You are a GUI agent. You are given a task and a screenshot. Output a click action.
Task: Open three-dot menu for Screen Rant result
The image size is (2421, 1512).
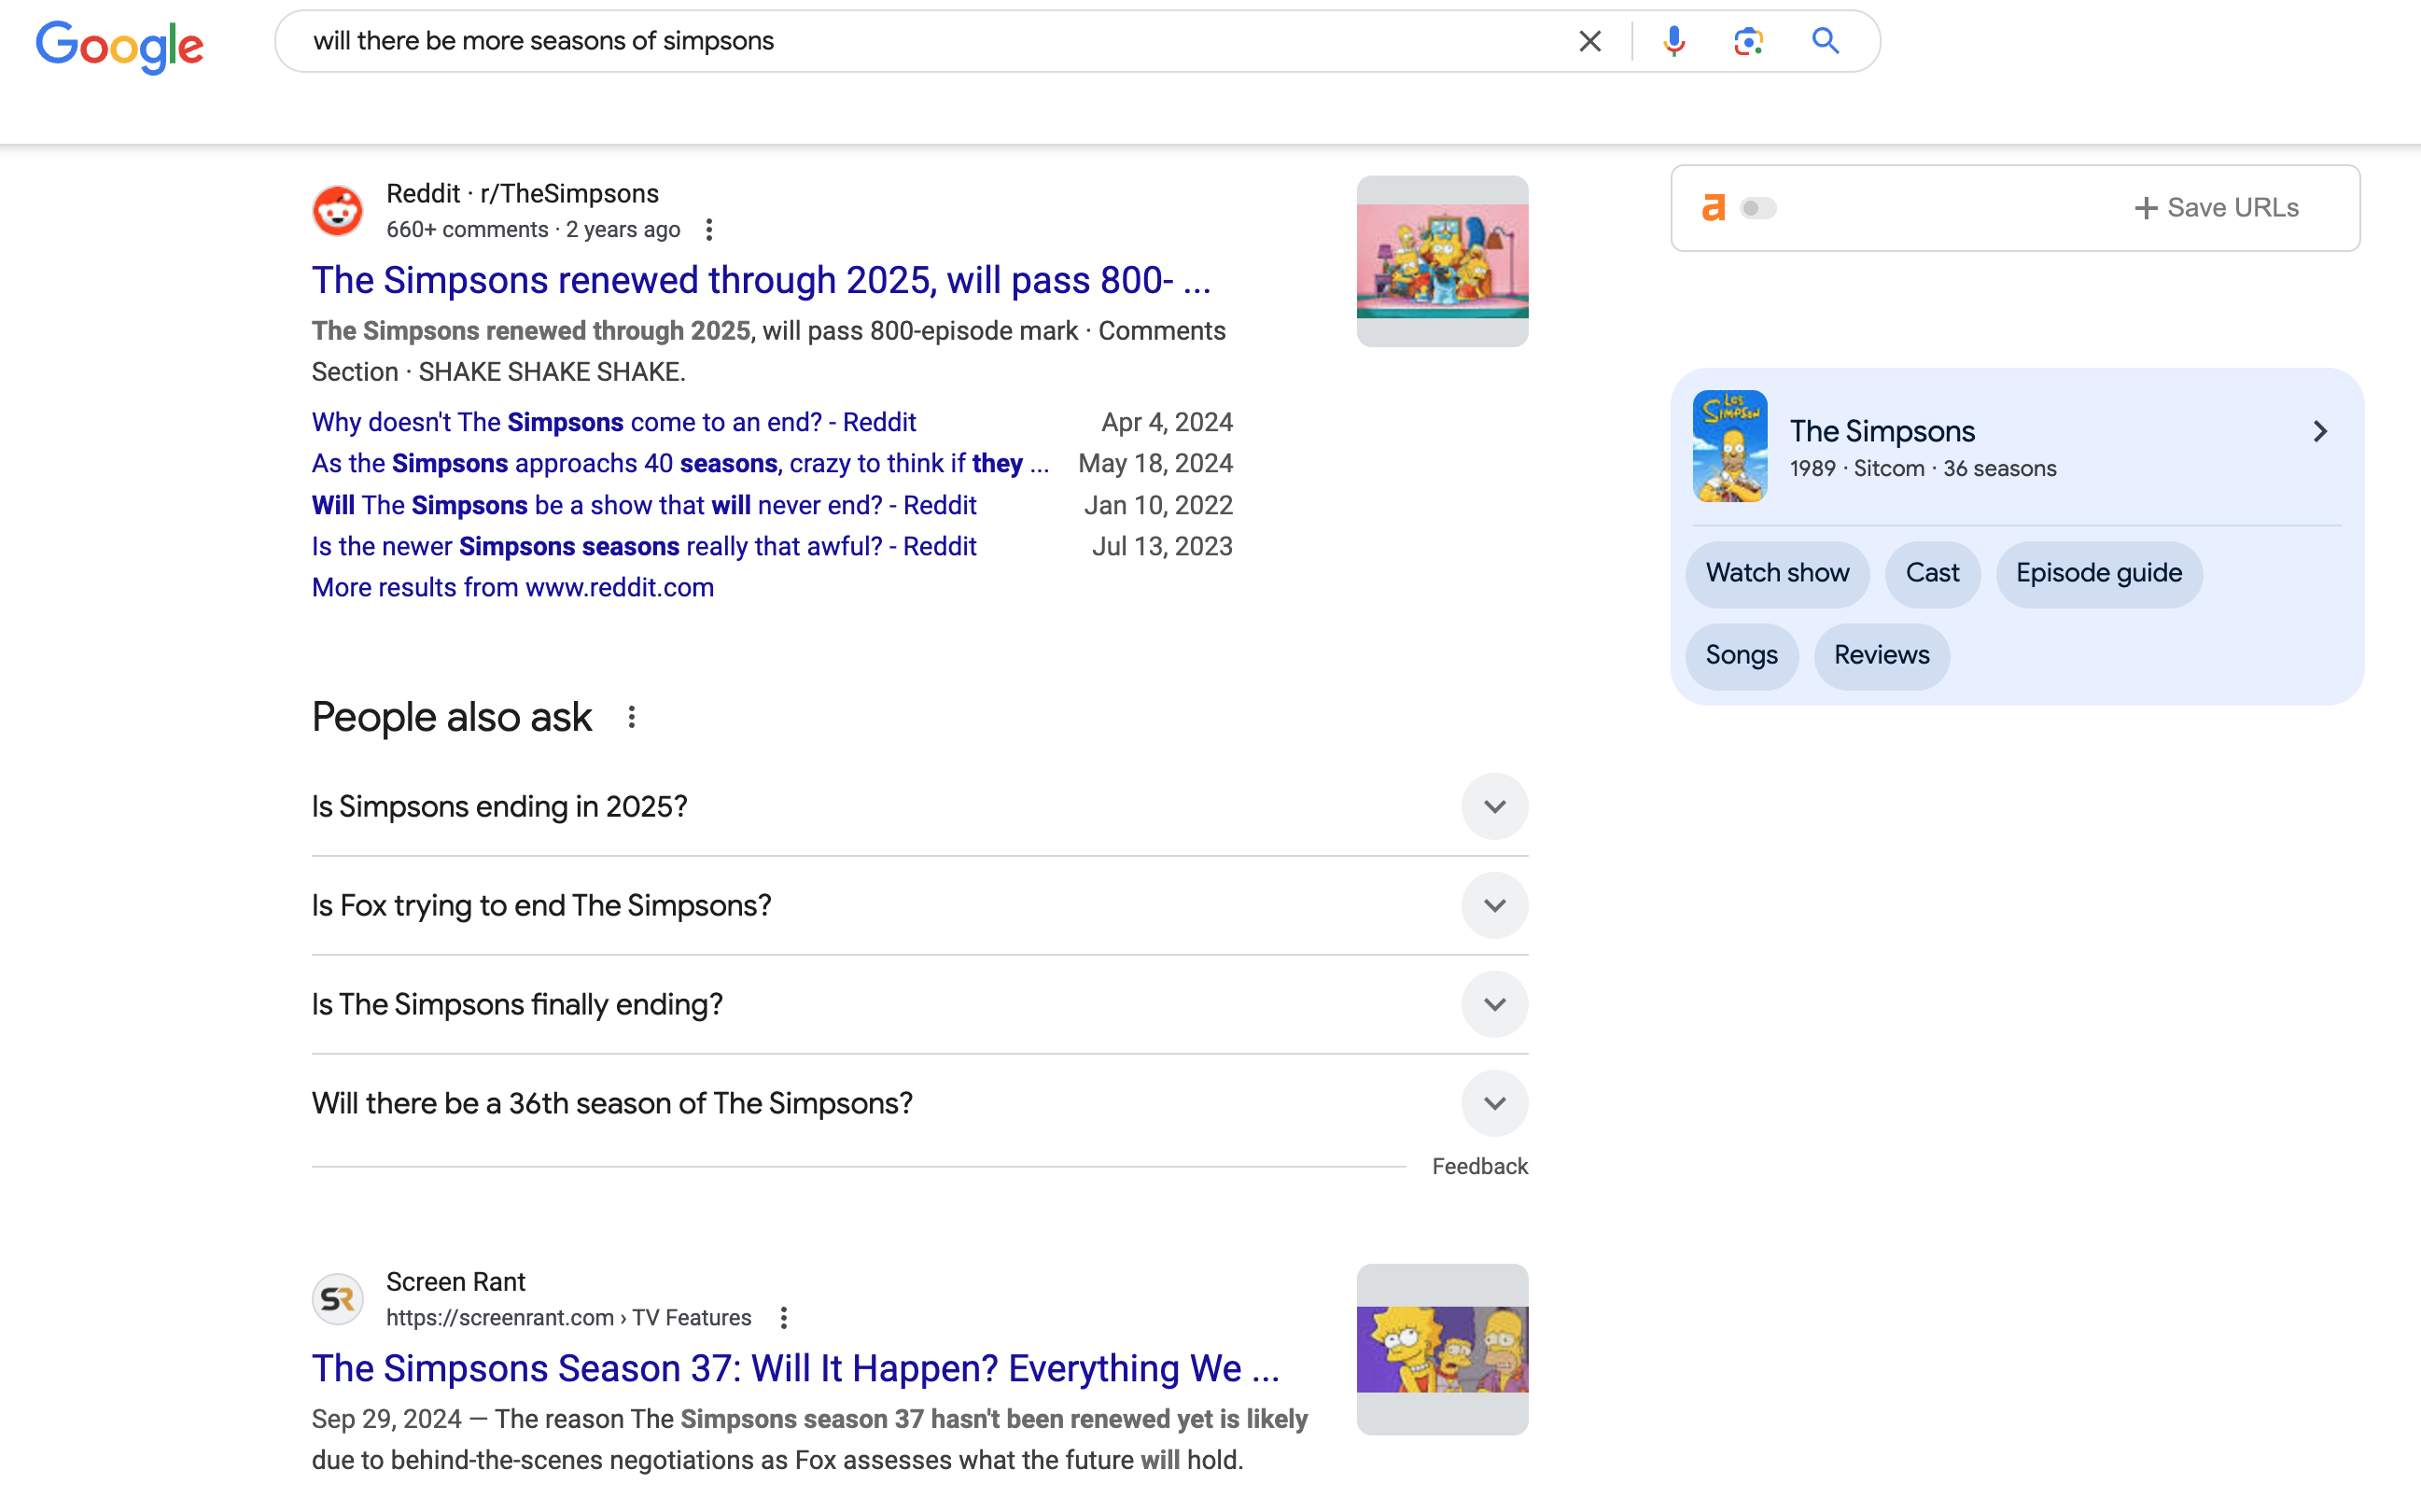point(784,1318)
